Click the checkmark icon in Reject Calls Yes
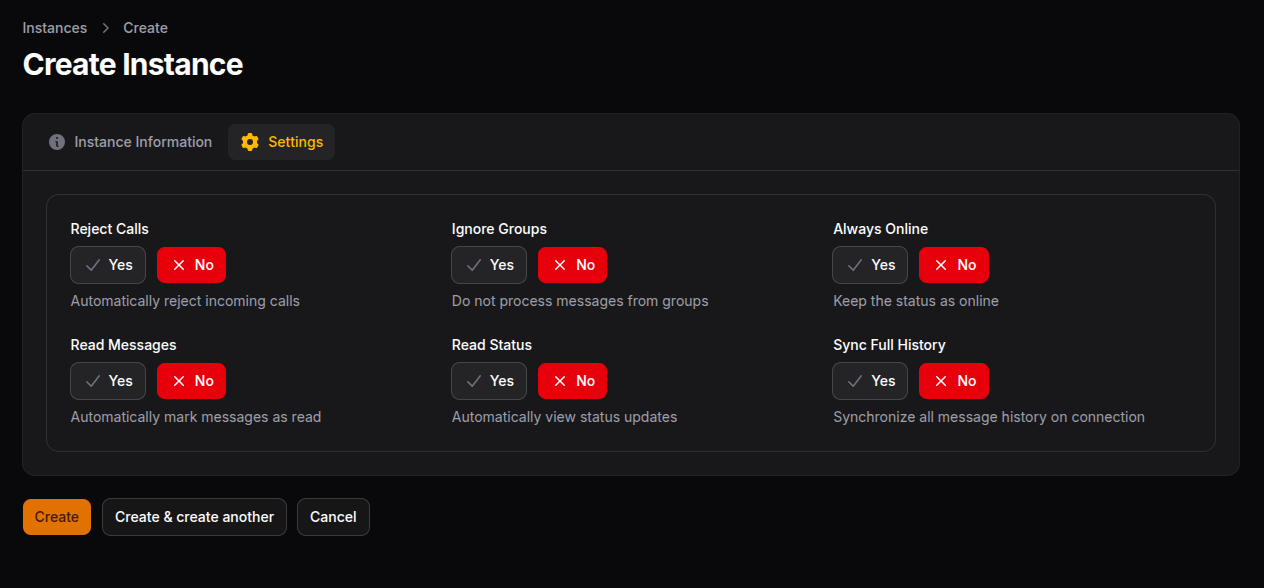 point(92,265)
